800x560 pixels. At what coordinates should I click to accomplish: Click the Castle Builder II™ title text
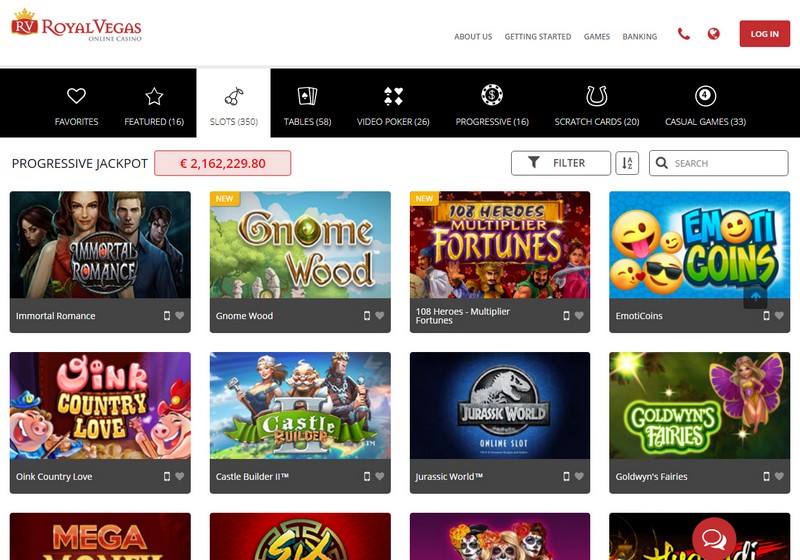(252, 476)
